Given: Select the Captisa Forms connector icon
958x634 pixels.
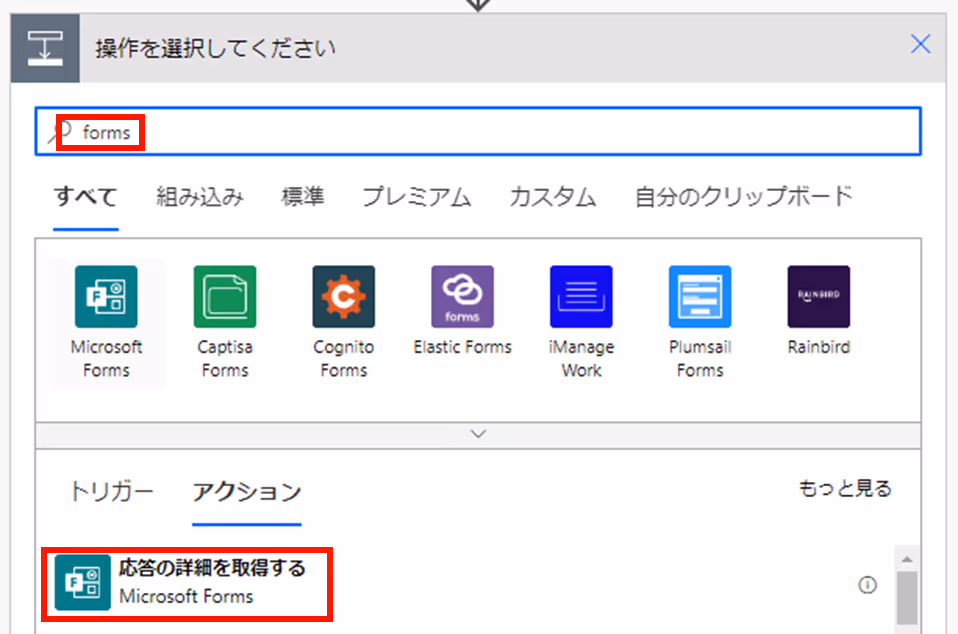Looking at the screenshot, I should (x=225, y=297).
